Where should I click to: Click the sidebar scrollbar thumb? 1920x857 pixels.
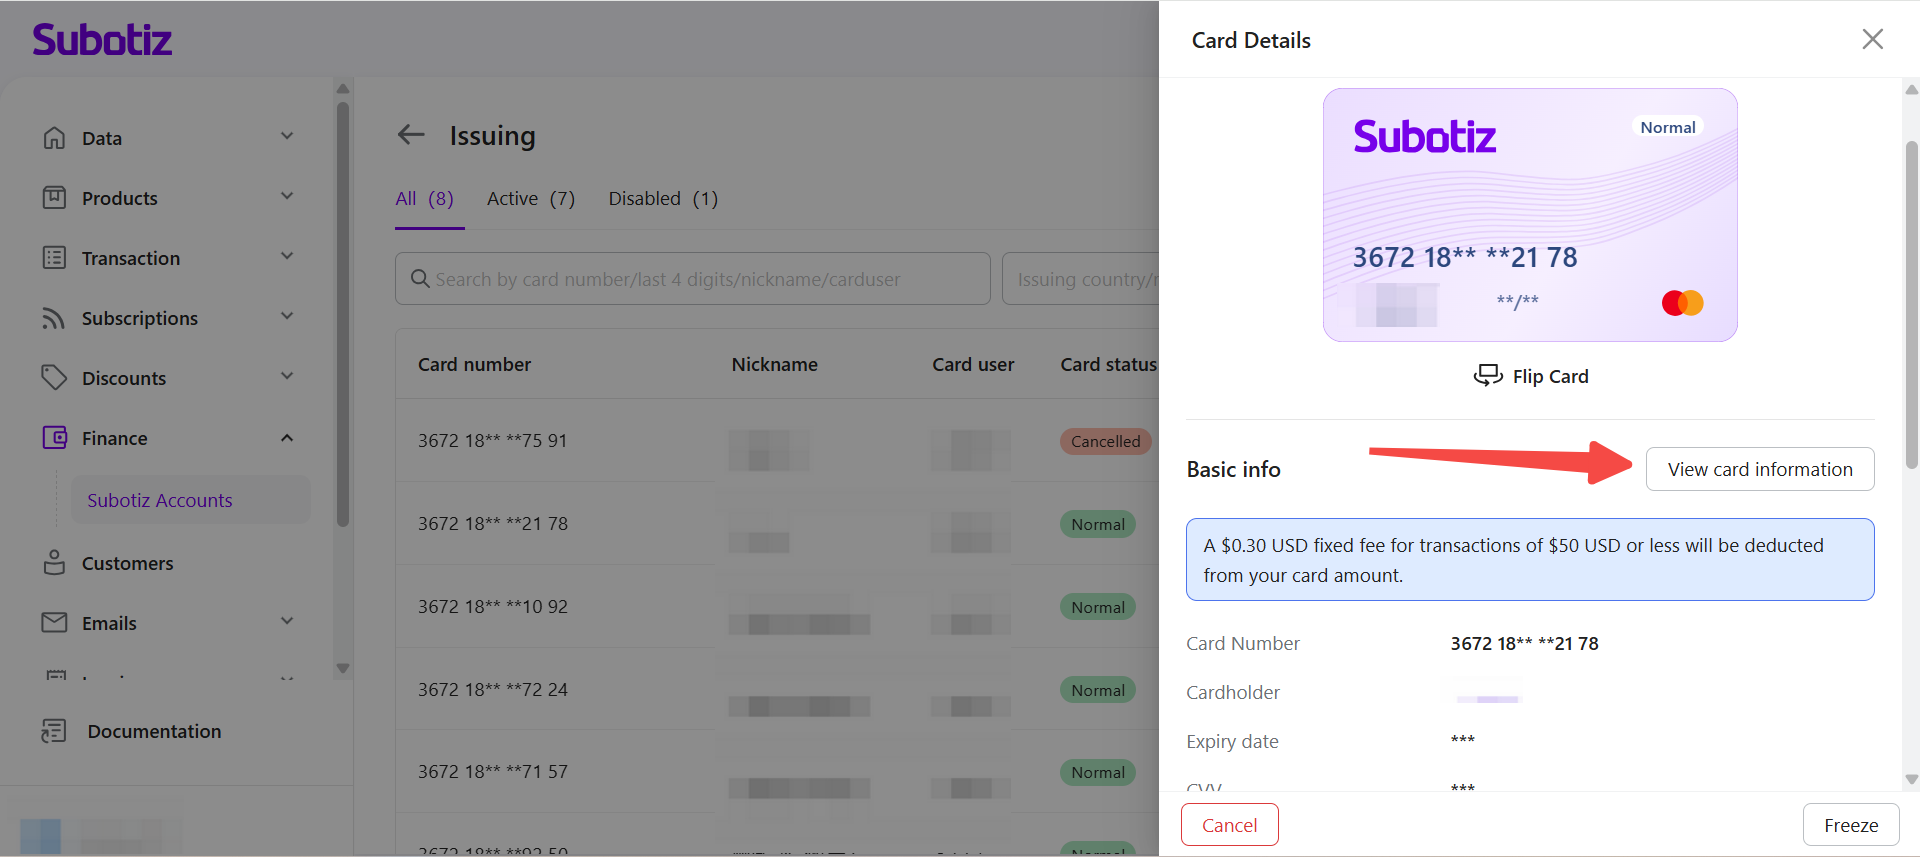(343, 313)
